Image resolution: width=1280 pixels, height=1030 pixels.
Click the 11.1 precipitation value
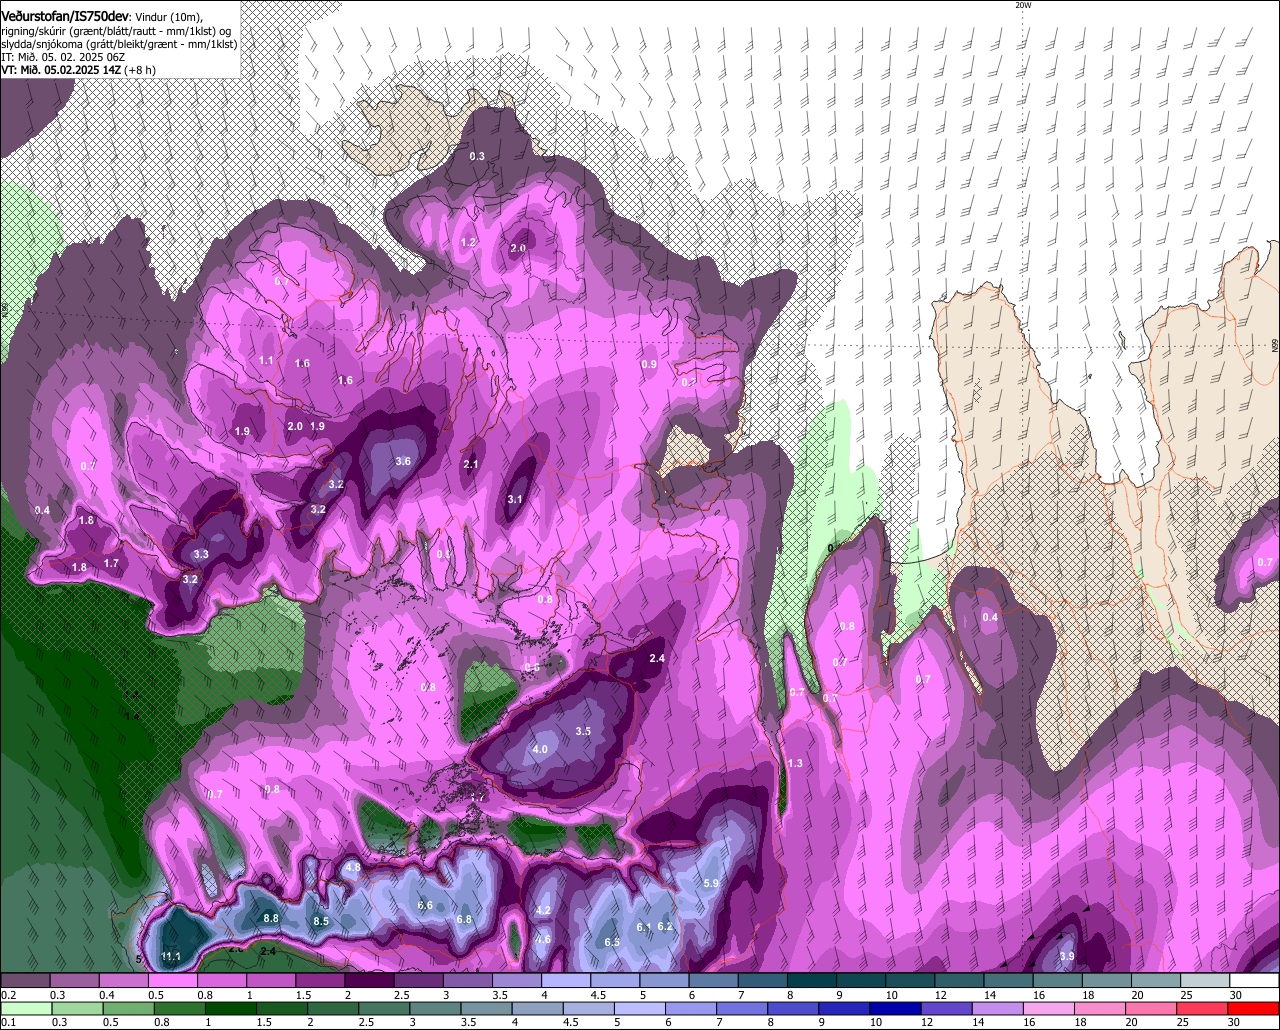171,957
